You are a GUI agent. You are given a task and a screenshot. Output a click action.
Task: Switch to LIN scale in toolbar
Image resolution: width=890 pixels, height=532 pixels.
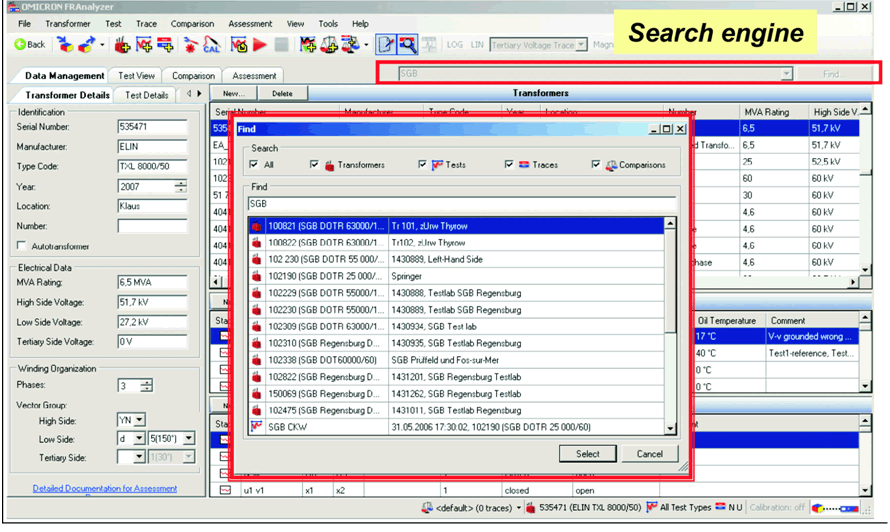[477, 44]
